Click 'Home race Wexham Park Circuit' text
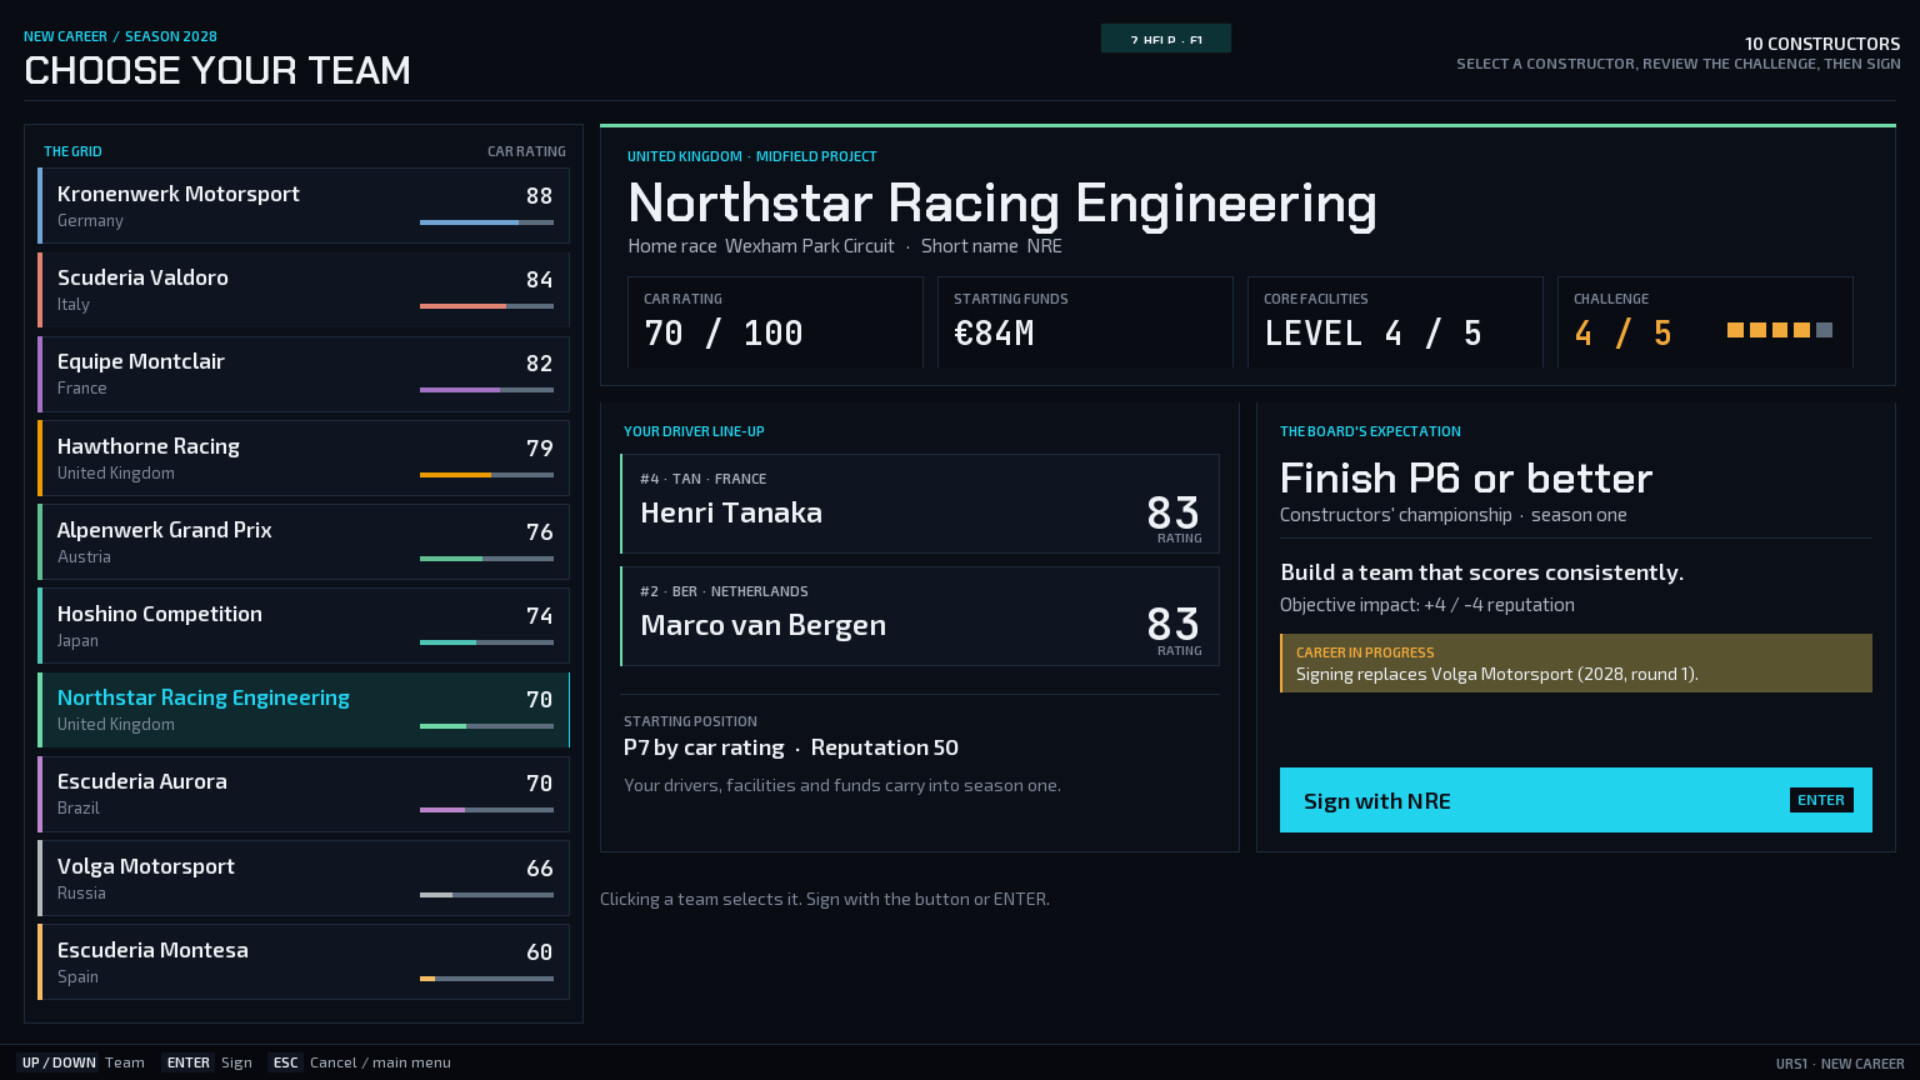 [761, 246]
